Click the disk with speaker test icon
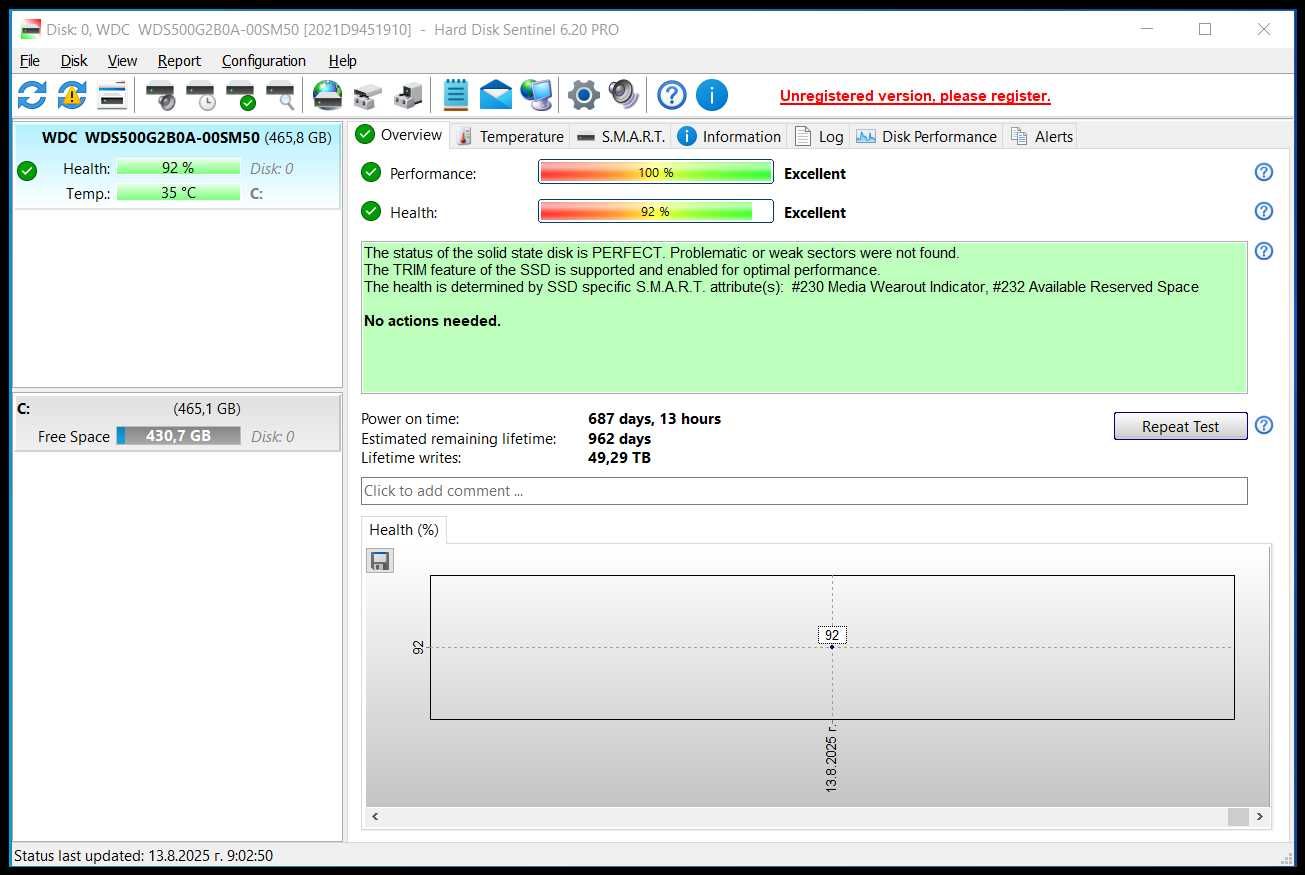1305x875 pixels. (x=160, y=95)
